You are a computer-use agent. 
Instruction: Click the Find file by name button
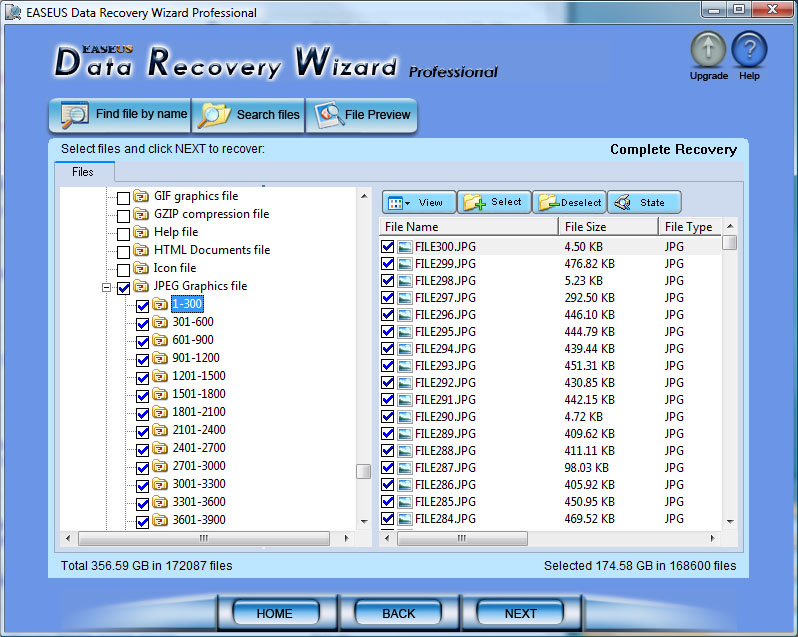pyautogui.click(x=120, y=115)
